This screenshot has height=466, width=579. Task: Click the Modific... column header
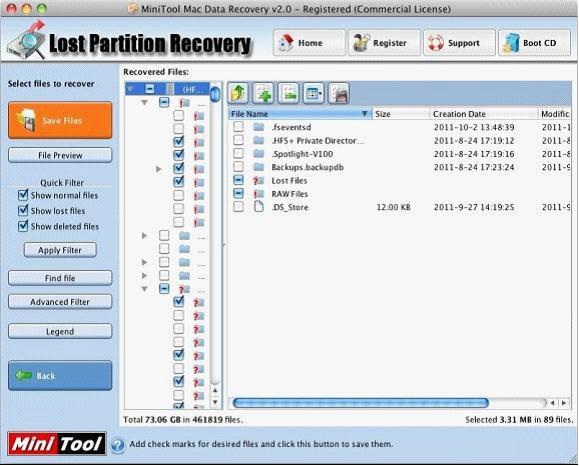coord(555,114)
